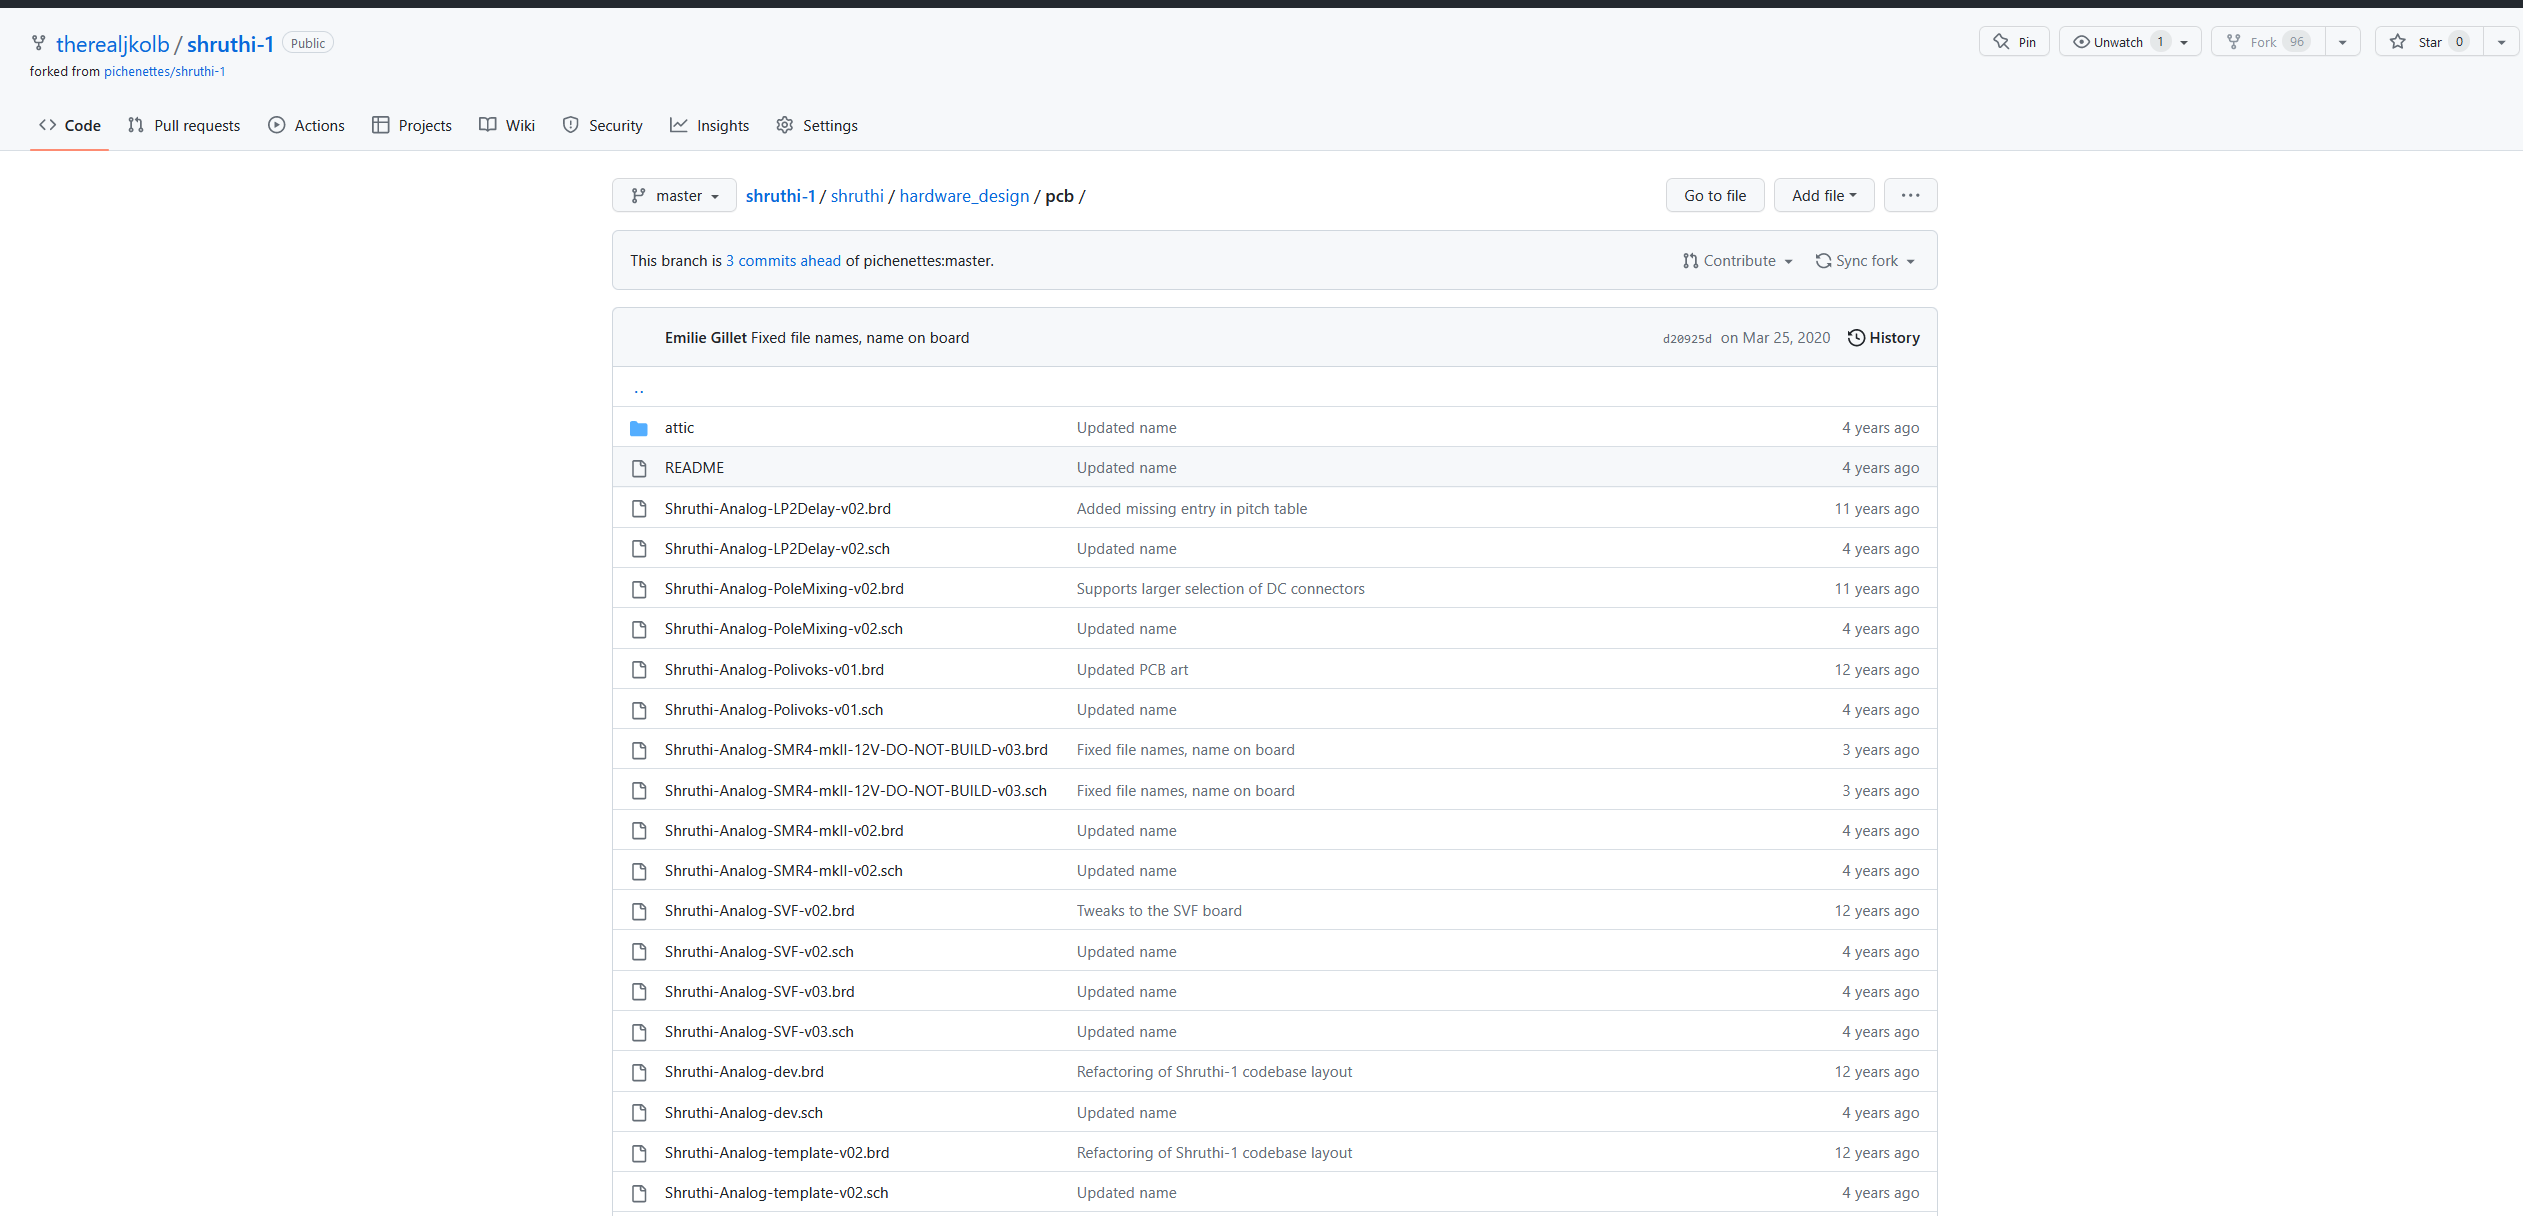
Task: Expand the Sync fork dropdown
Action: click(1865, 261)
